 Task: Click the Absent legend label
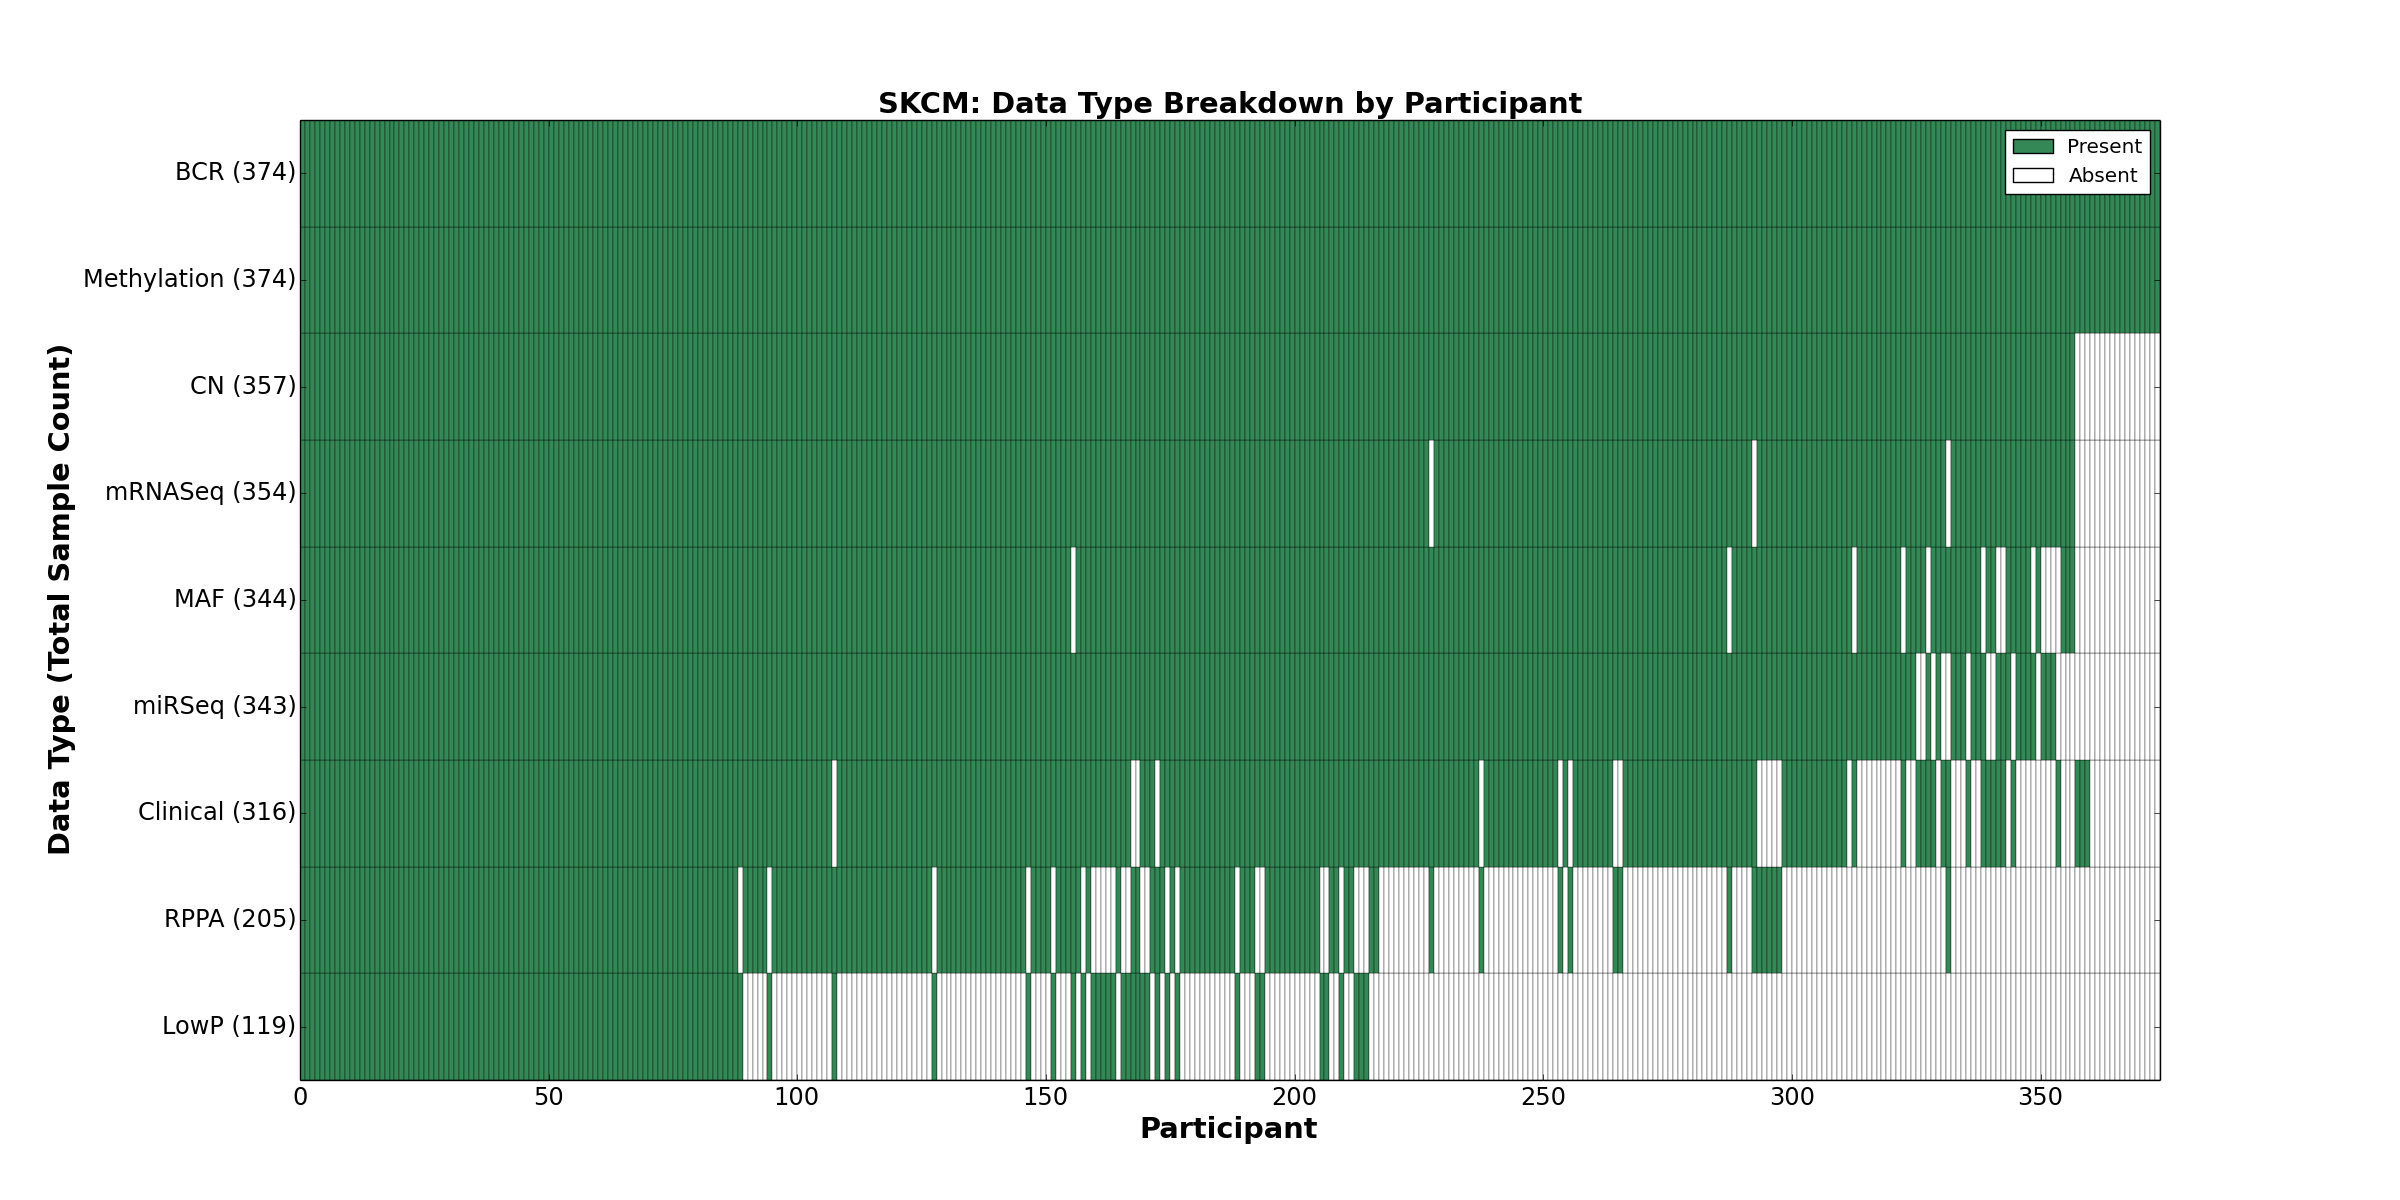(2102, 176)
